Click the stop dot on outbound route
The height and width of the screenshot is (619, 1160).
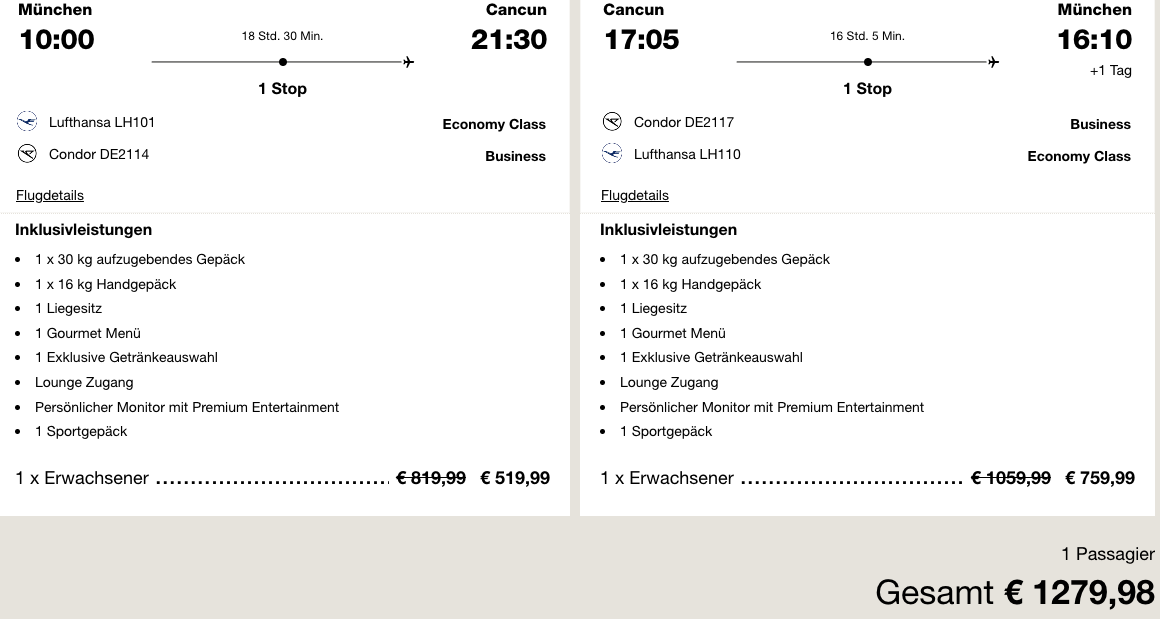(x=283, y=62)
